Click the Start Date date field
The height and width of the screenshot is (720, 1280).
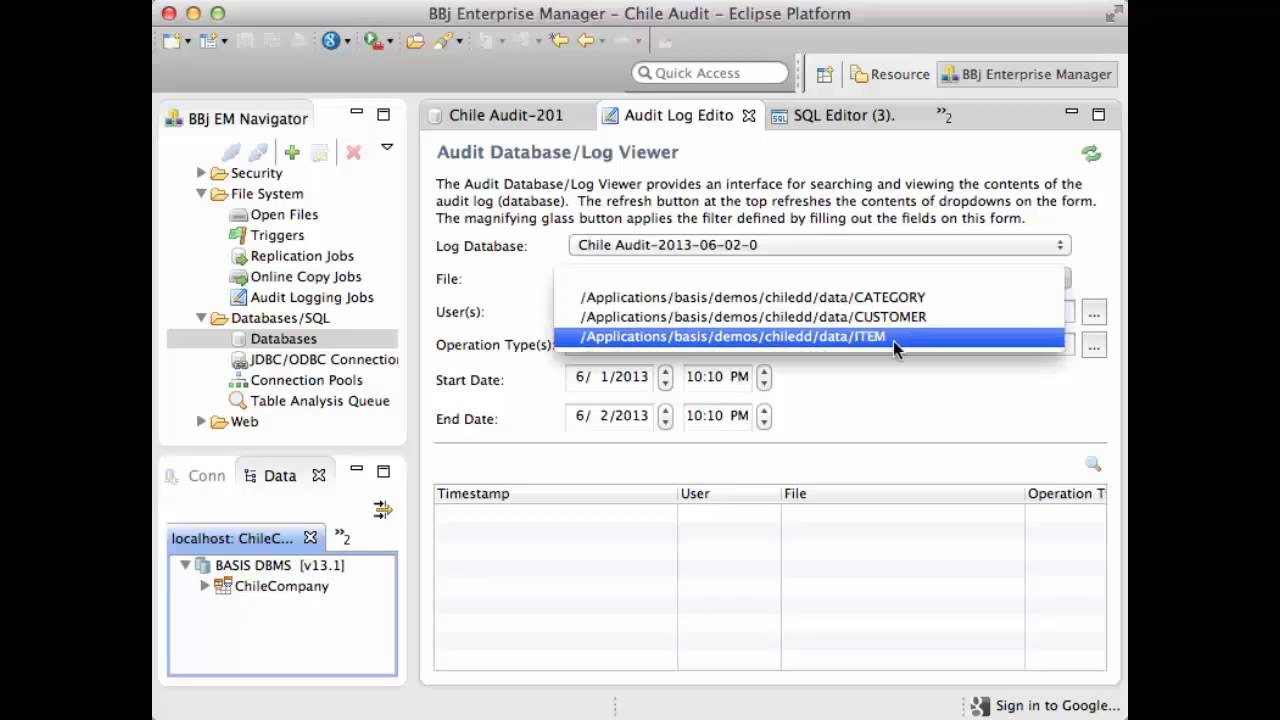[611, 377]
